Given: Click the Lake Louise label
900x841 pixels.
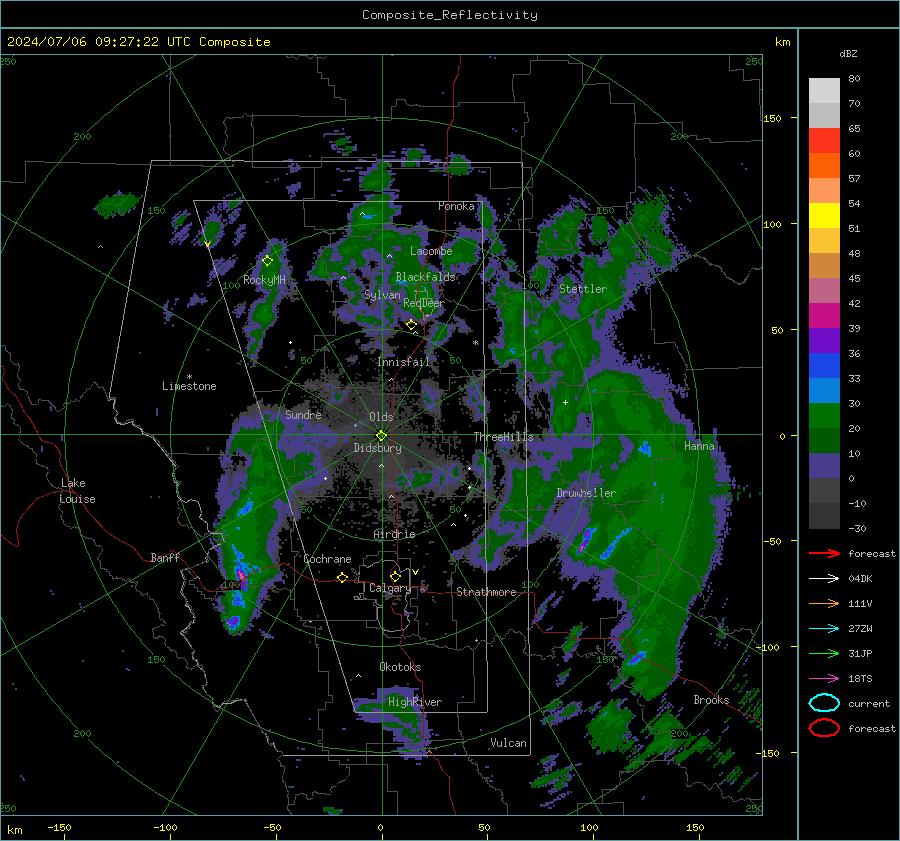Looking at the screenshot, I should click(x=77, y=491).
